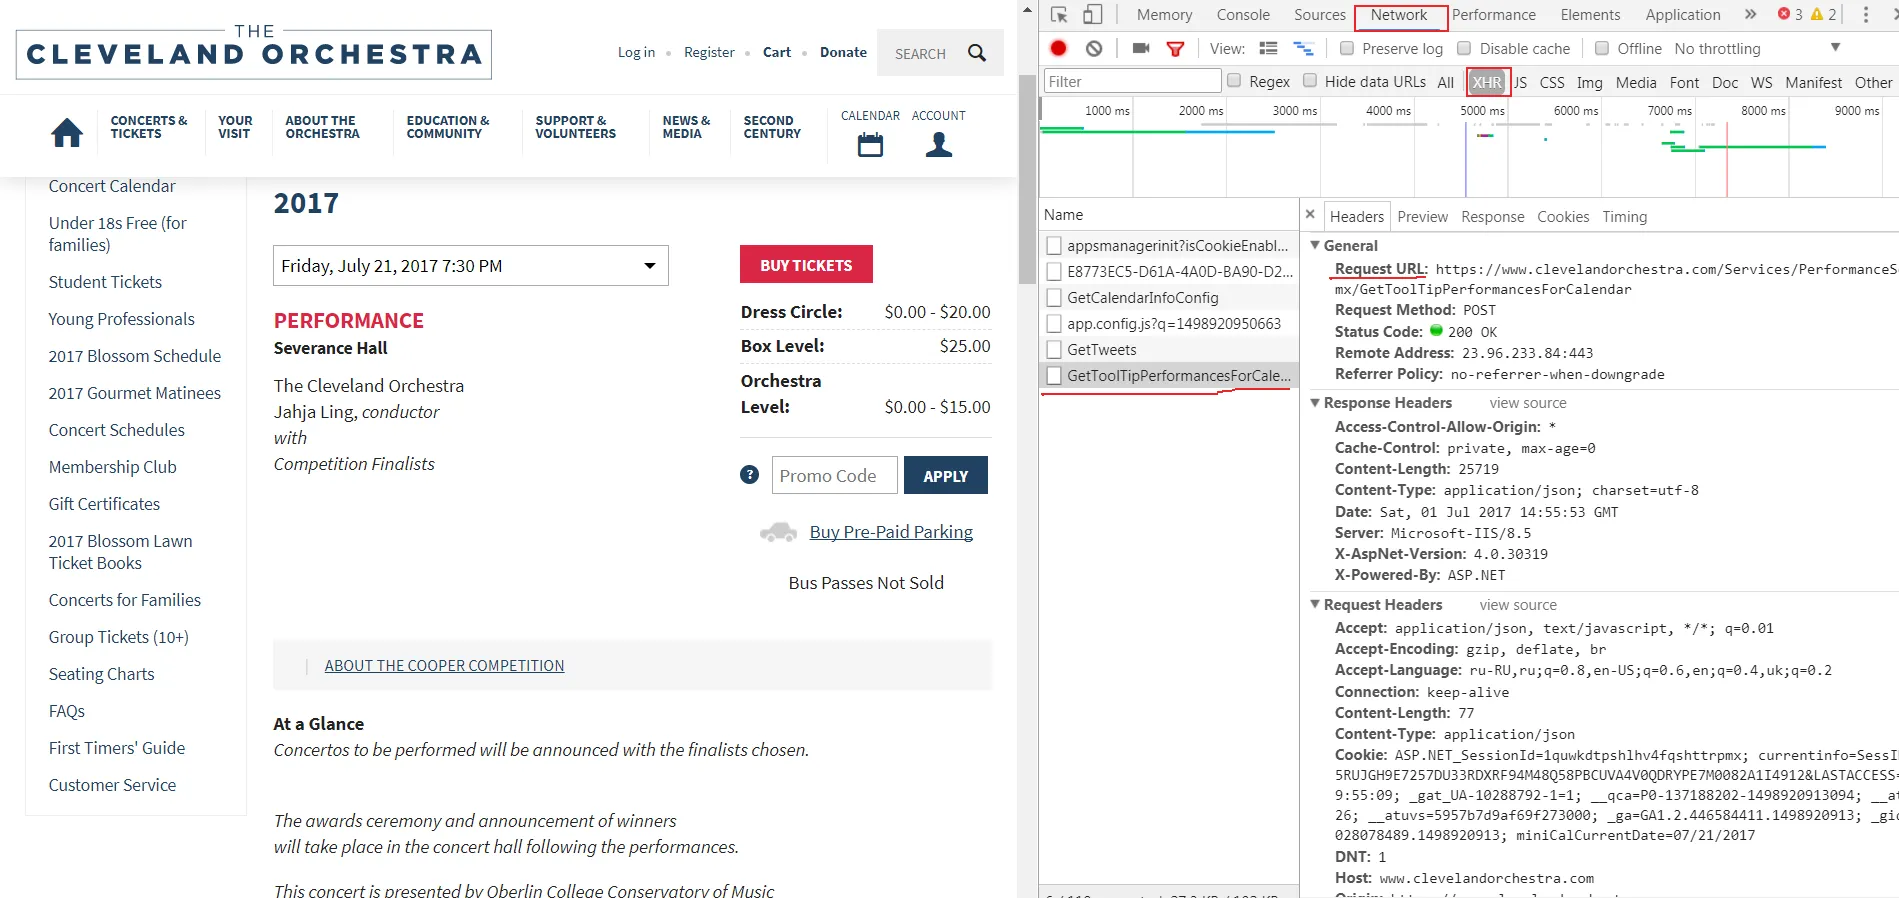
Task: Click the page vertical scrollbar thumb
Action: coord(1027,180)
